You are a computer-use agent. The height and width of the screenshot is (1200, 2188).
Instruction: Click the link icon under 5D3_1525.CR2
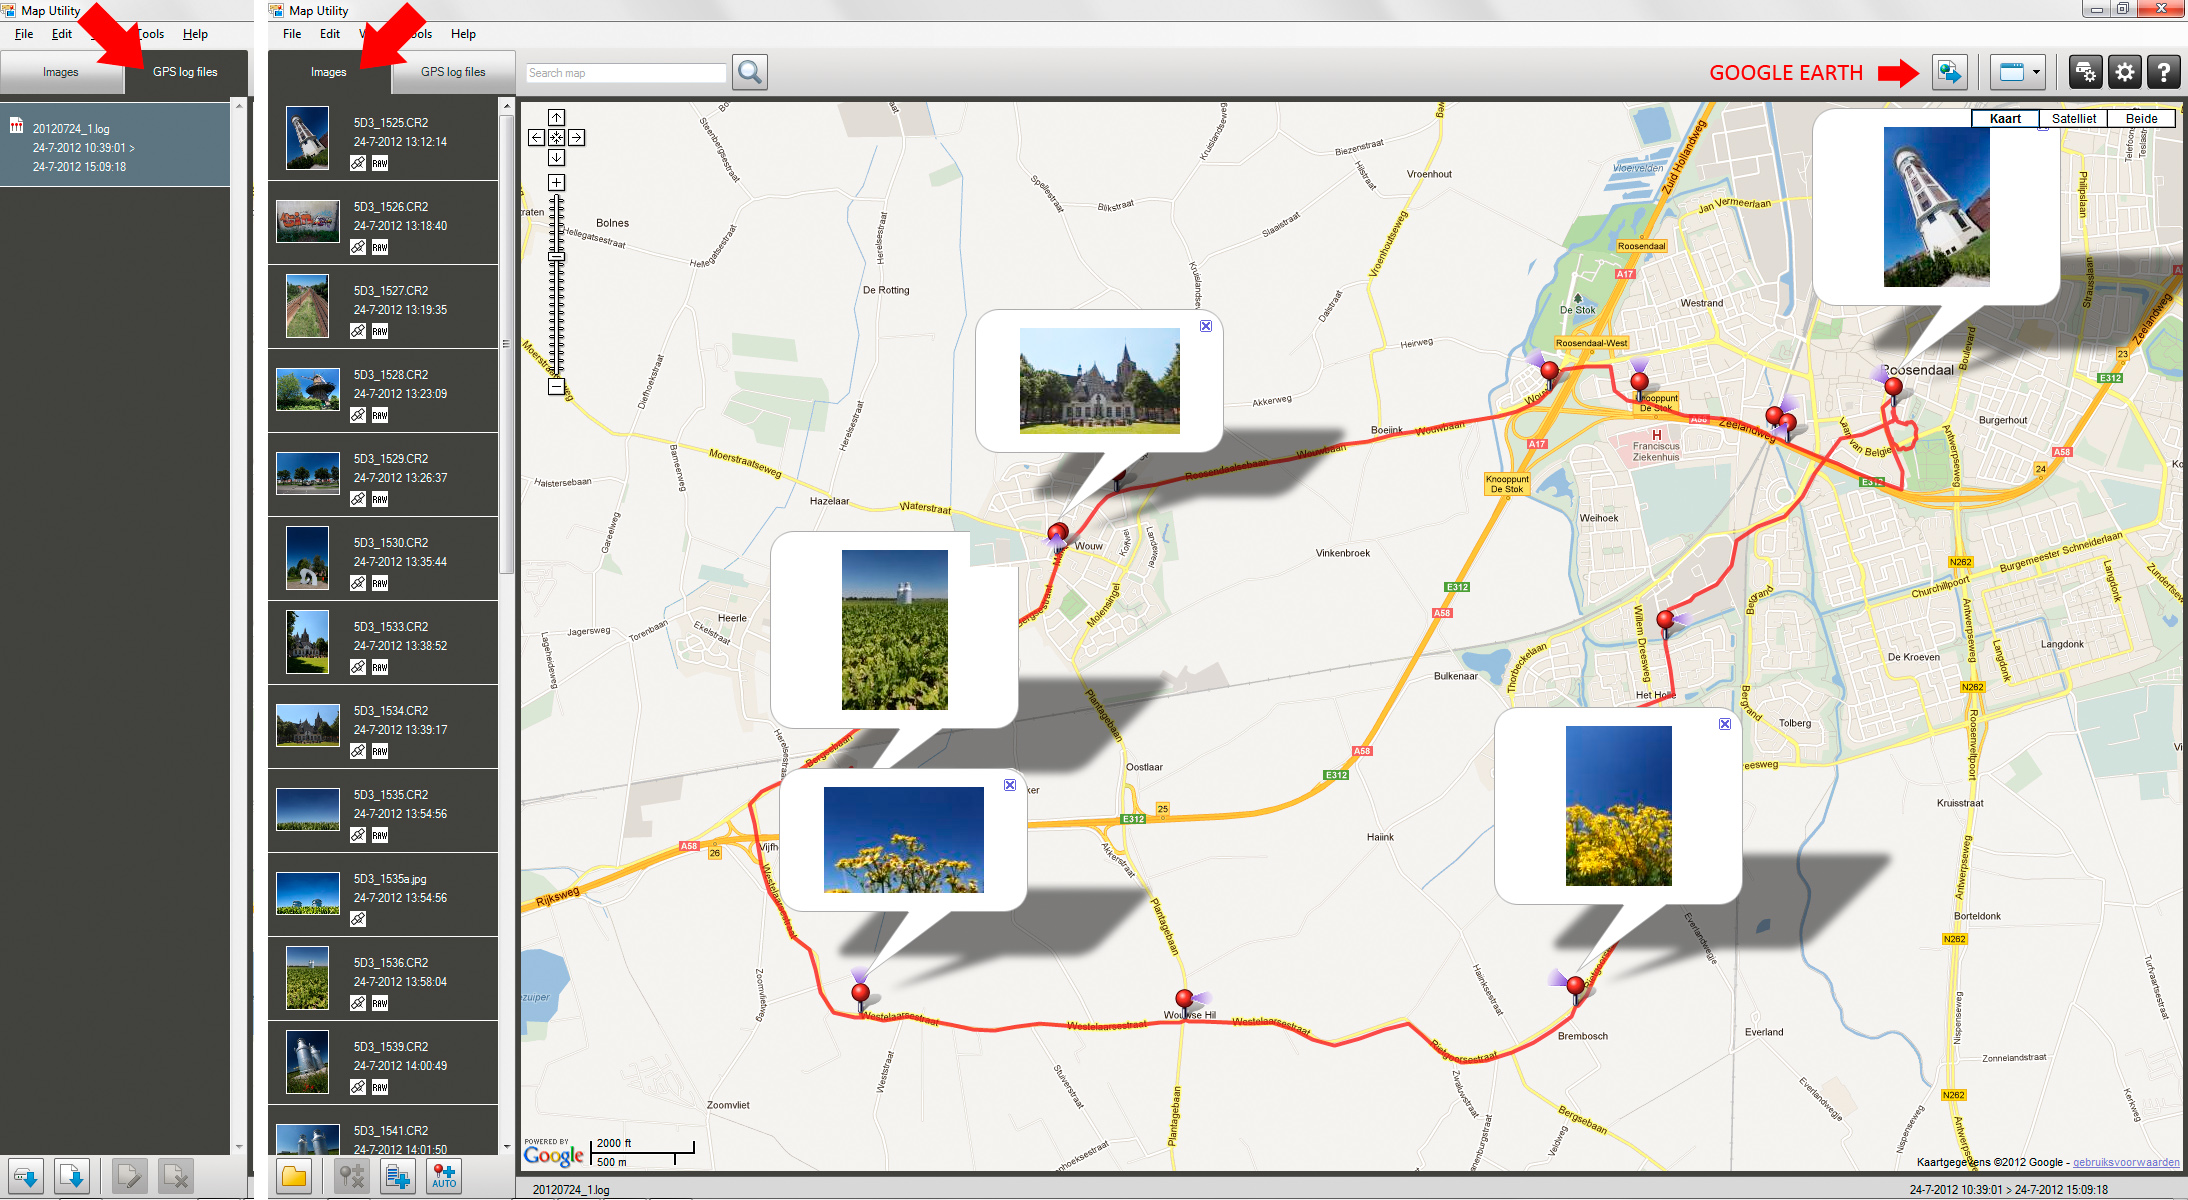[357, 163]
